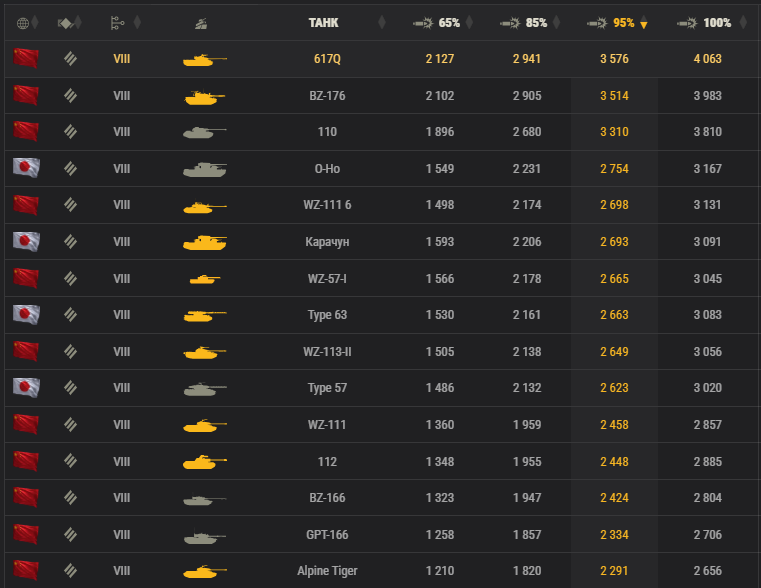The height and width of the screenshot is (588, 761).
Task: Sort by nation globe icon
Action: (23, 23)
